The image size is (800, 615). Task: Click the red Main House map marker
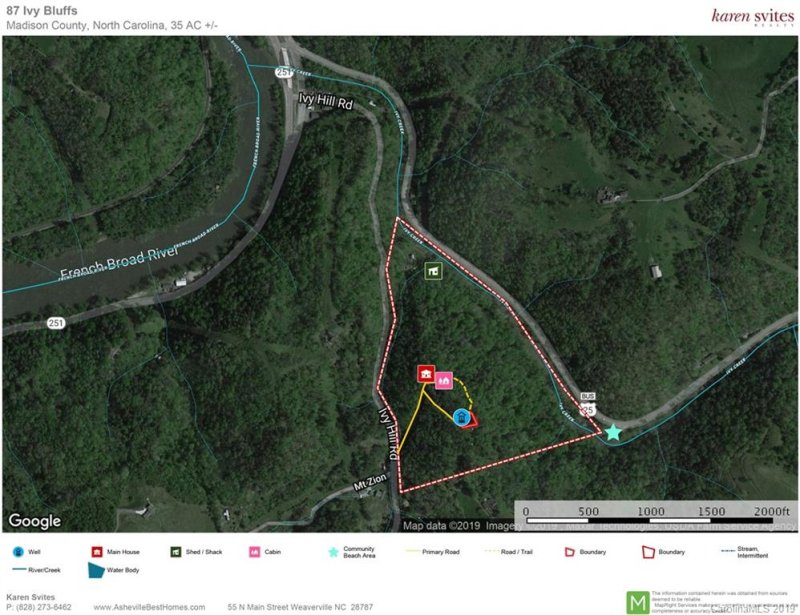click(426, 374)
